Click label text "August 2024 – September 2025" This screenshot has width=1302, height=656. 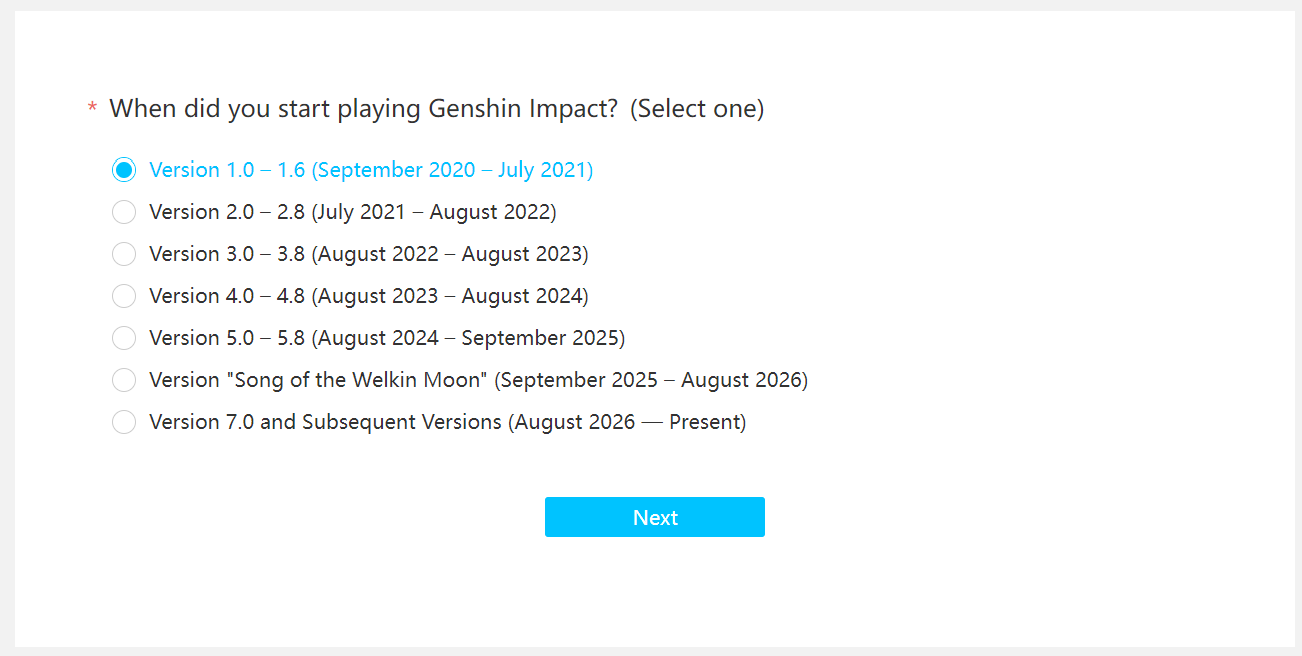pyautogui.click(x=468, y=338)
